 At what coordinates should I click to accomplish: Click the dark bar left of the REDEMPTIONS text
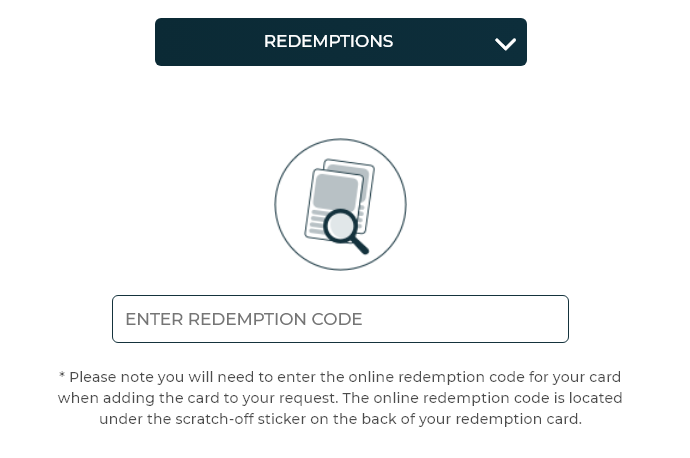[x=209, y=42]
